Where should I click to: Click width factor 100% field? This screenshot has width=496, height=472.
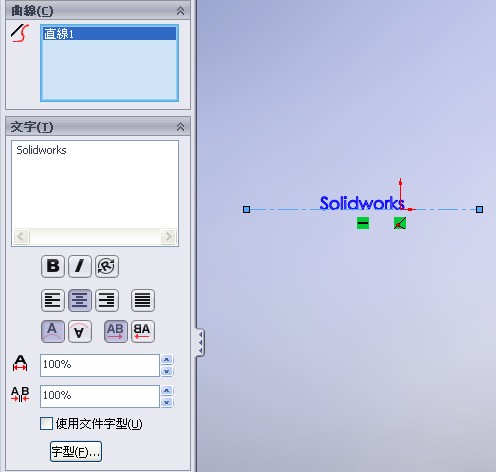click(x=100, y=365)
